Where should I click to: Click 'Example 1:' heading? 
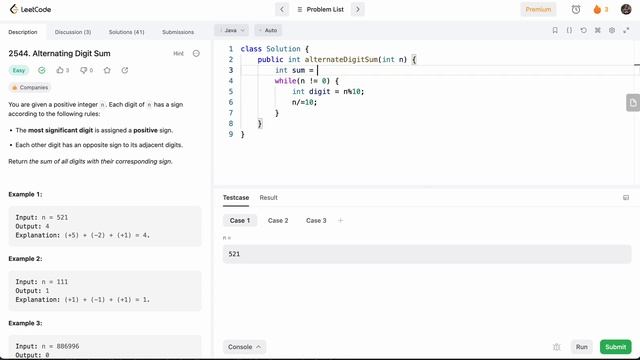click(25, 194)
